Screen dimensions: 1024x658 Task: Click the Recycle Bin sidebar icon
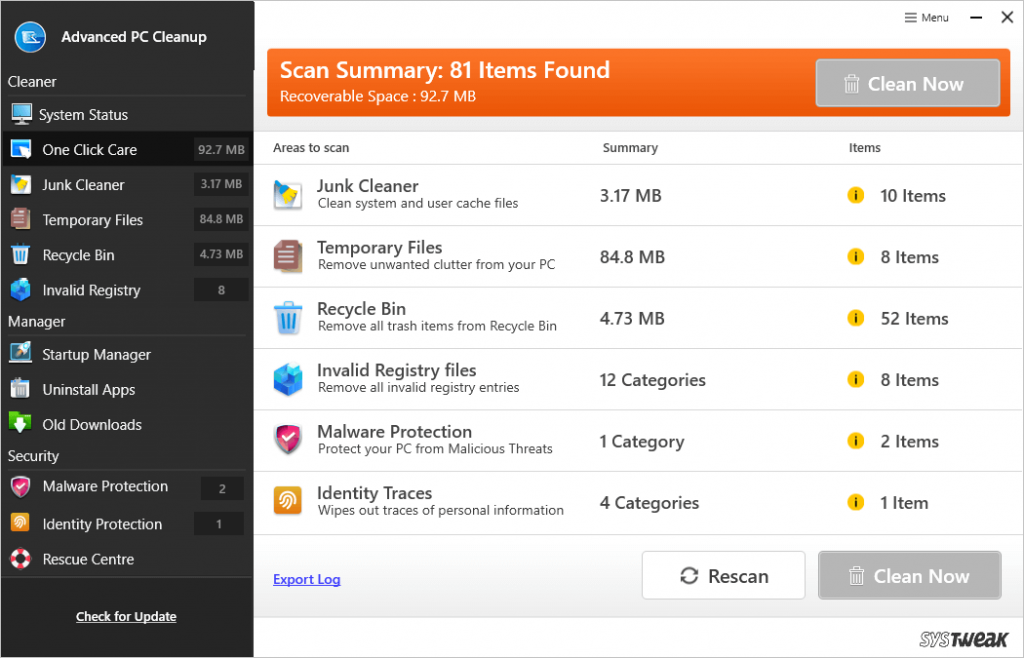[21, 255]
